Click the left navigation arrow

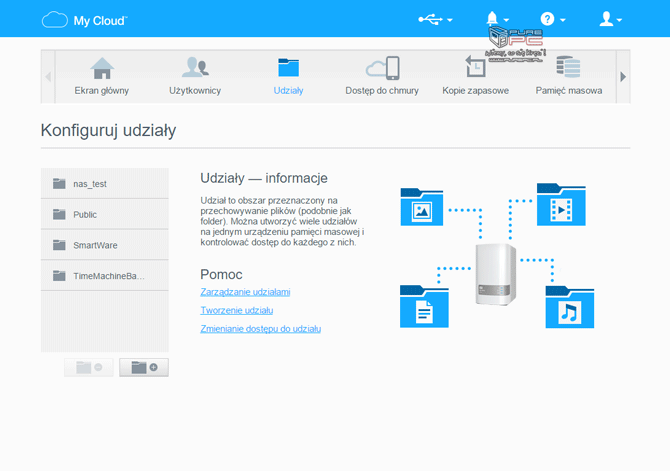click(x=48, y=77)
